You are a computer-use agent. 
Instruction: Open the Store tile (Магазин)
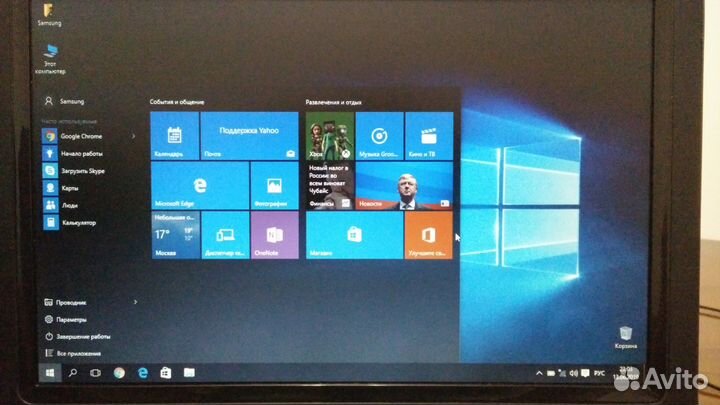tap(354, 235)
